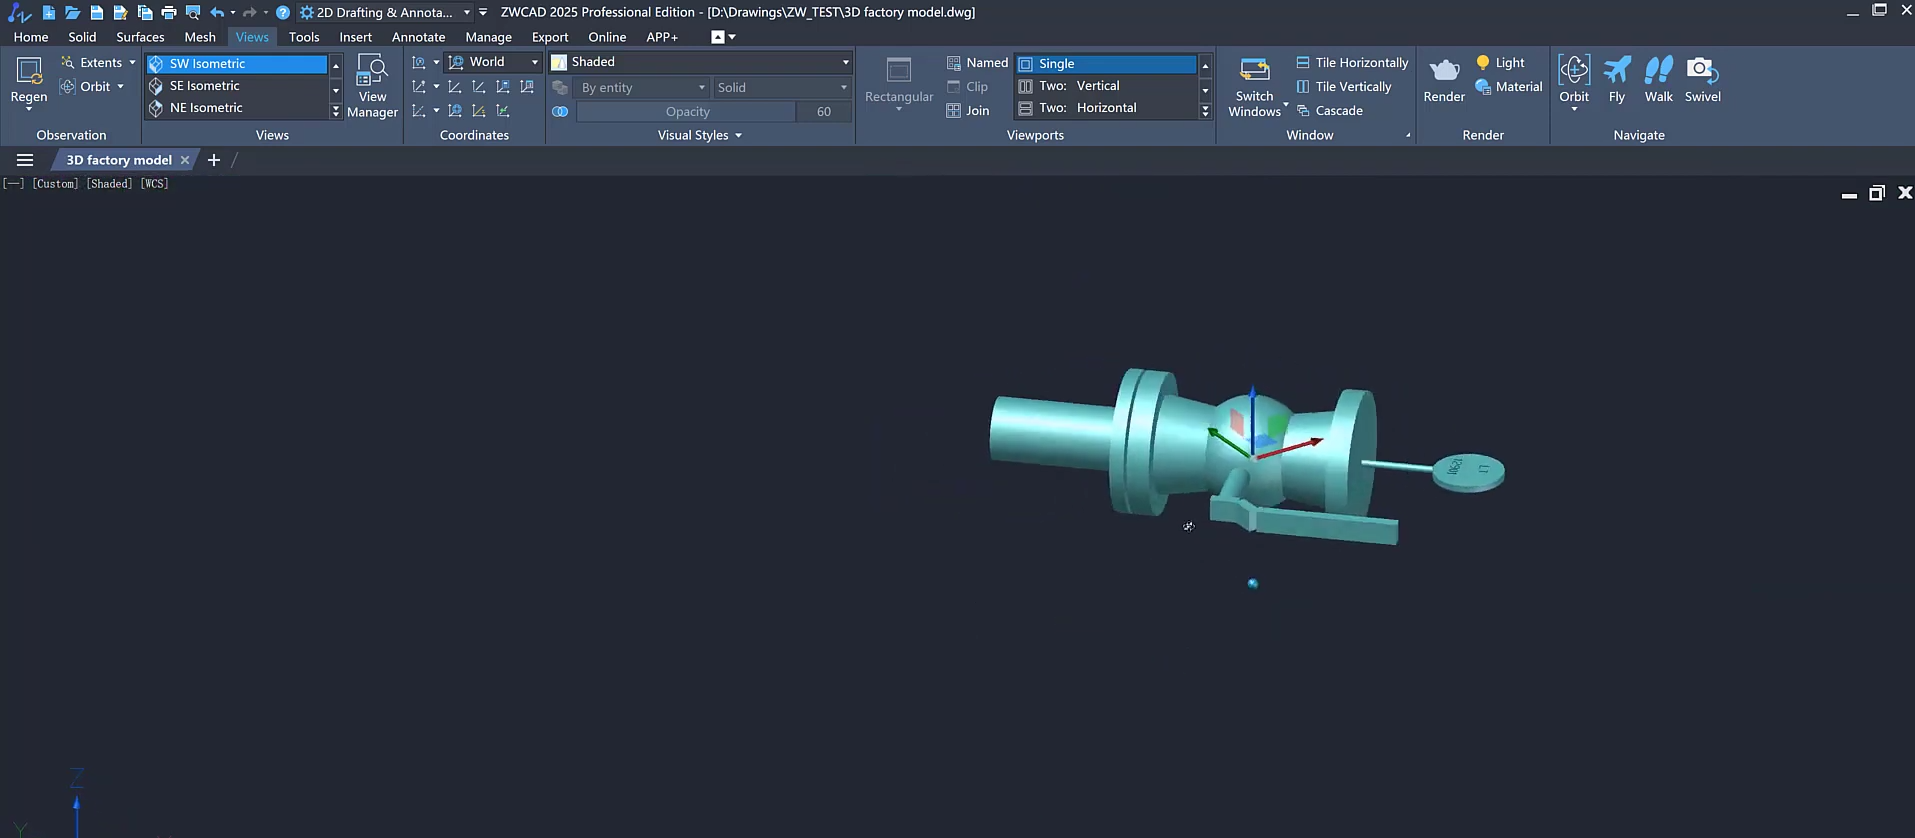
Task: Open the 2D Drafting & Annotation workspace dropdown
Action: tap(466, 12)
